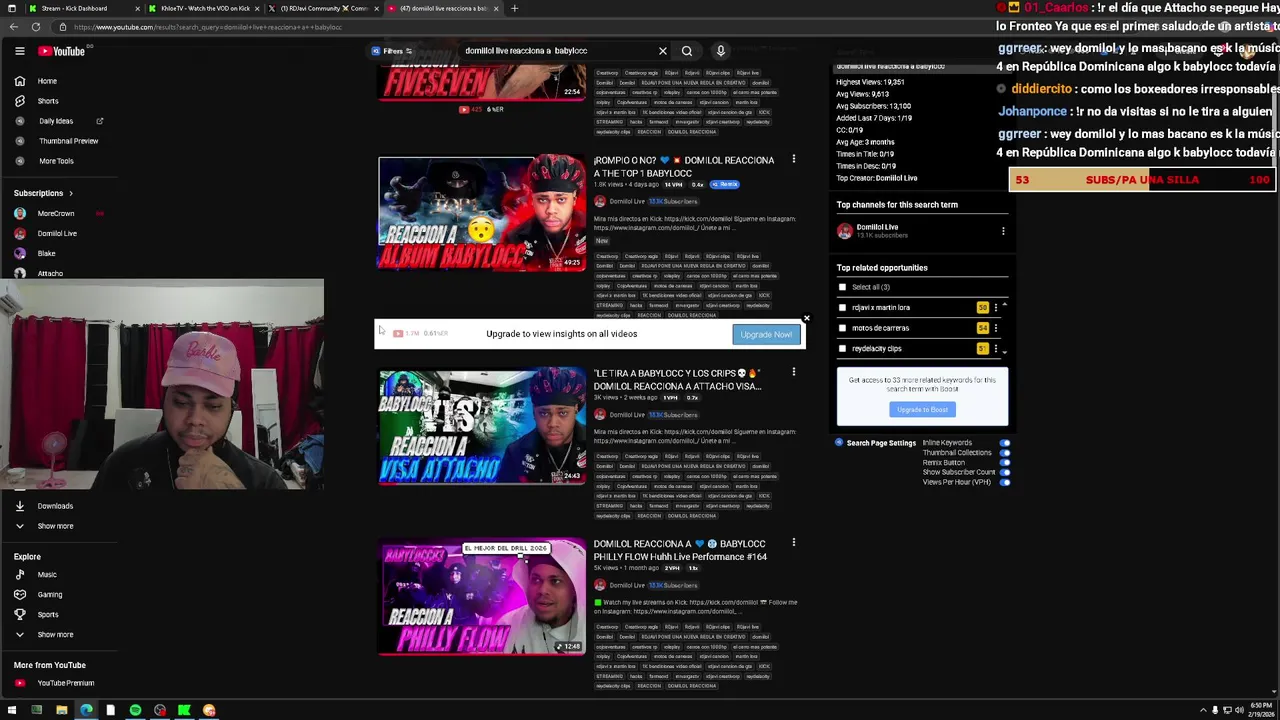This screenshot has width=1280, height=720.
Task: Open more options for Philly Flow video
Action: [x=794, y=543]
